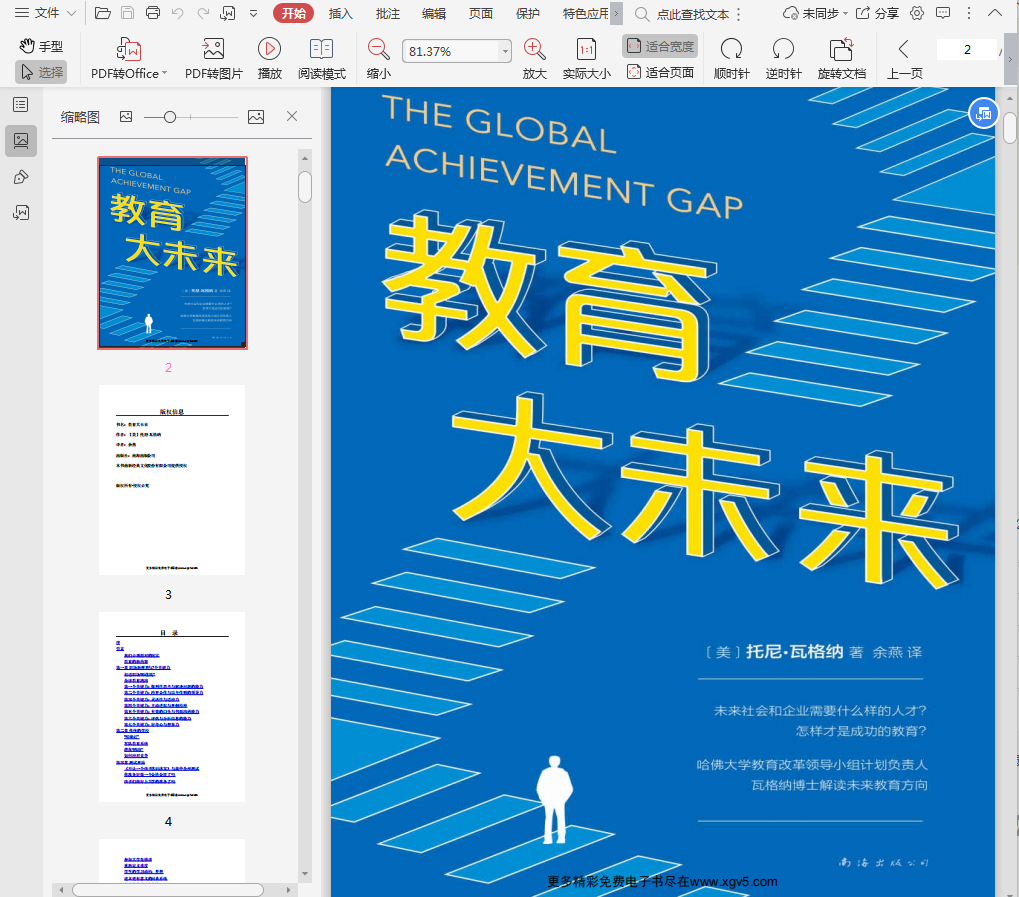The height and width of the screenshot is (897, 1019).
Task: Toggle the 适合宽度 fit width option
Action: [660, 46]
